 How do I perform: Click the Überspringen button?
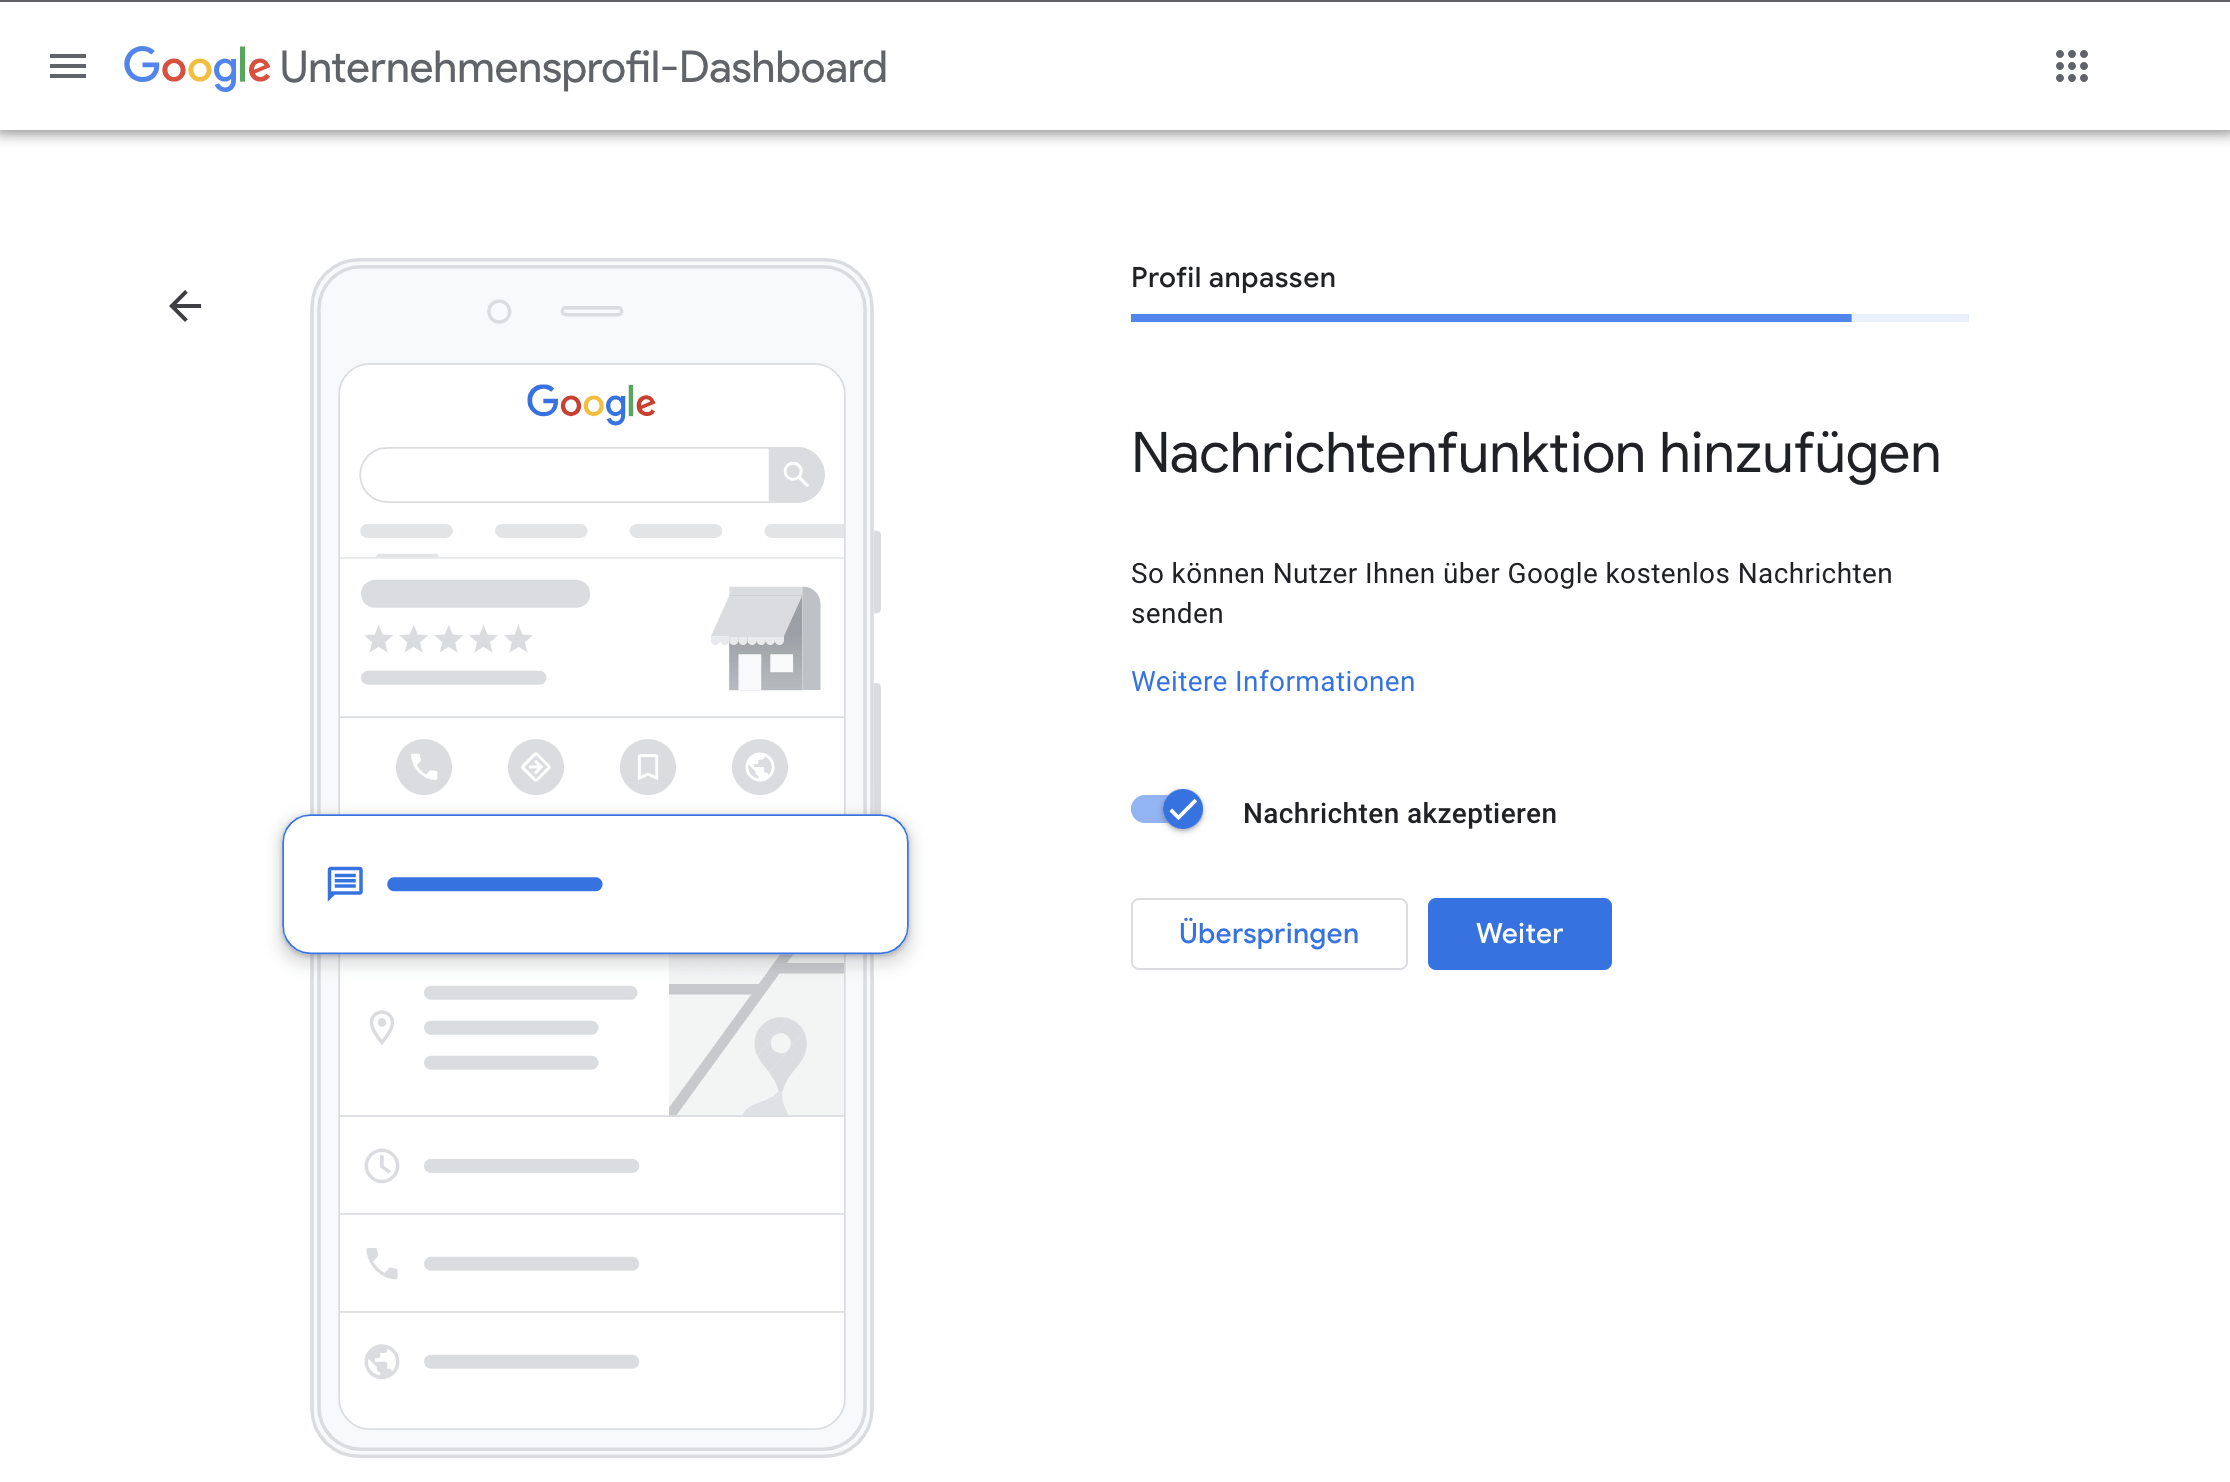[1269, 933]
